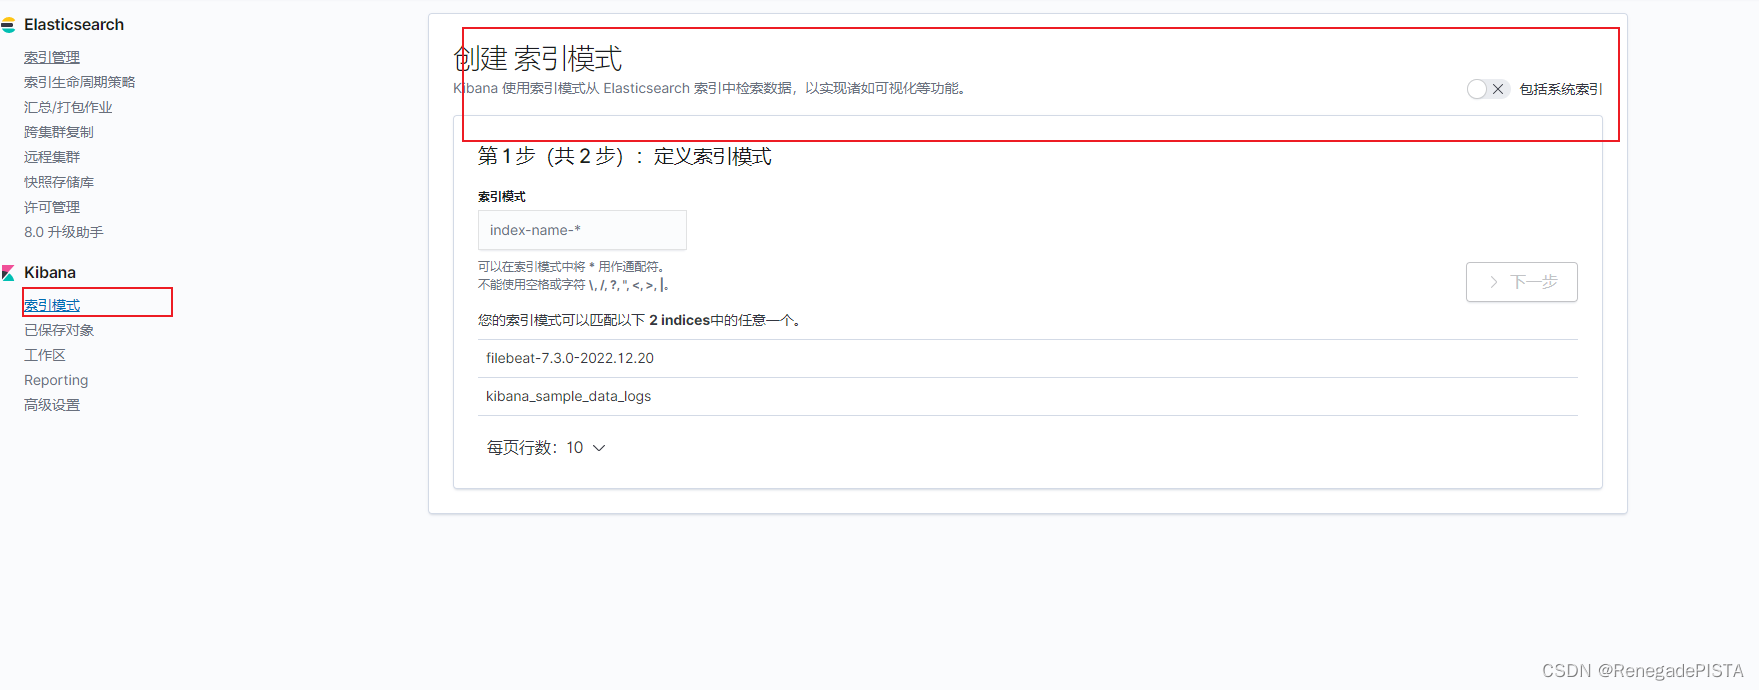Click the filebeat-7.3.0-2022.12.20 index row
Viewport: 1759px width, 690px height.
click(1028, 358)
